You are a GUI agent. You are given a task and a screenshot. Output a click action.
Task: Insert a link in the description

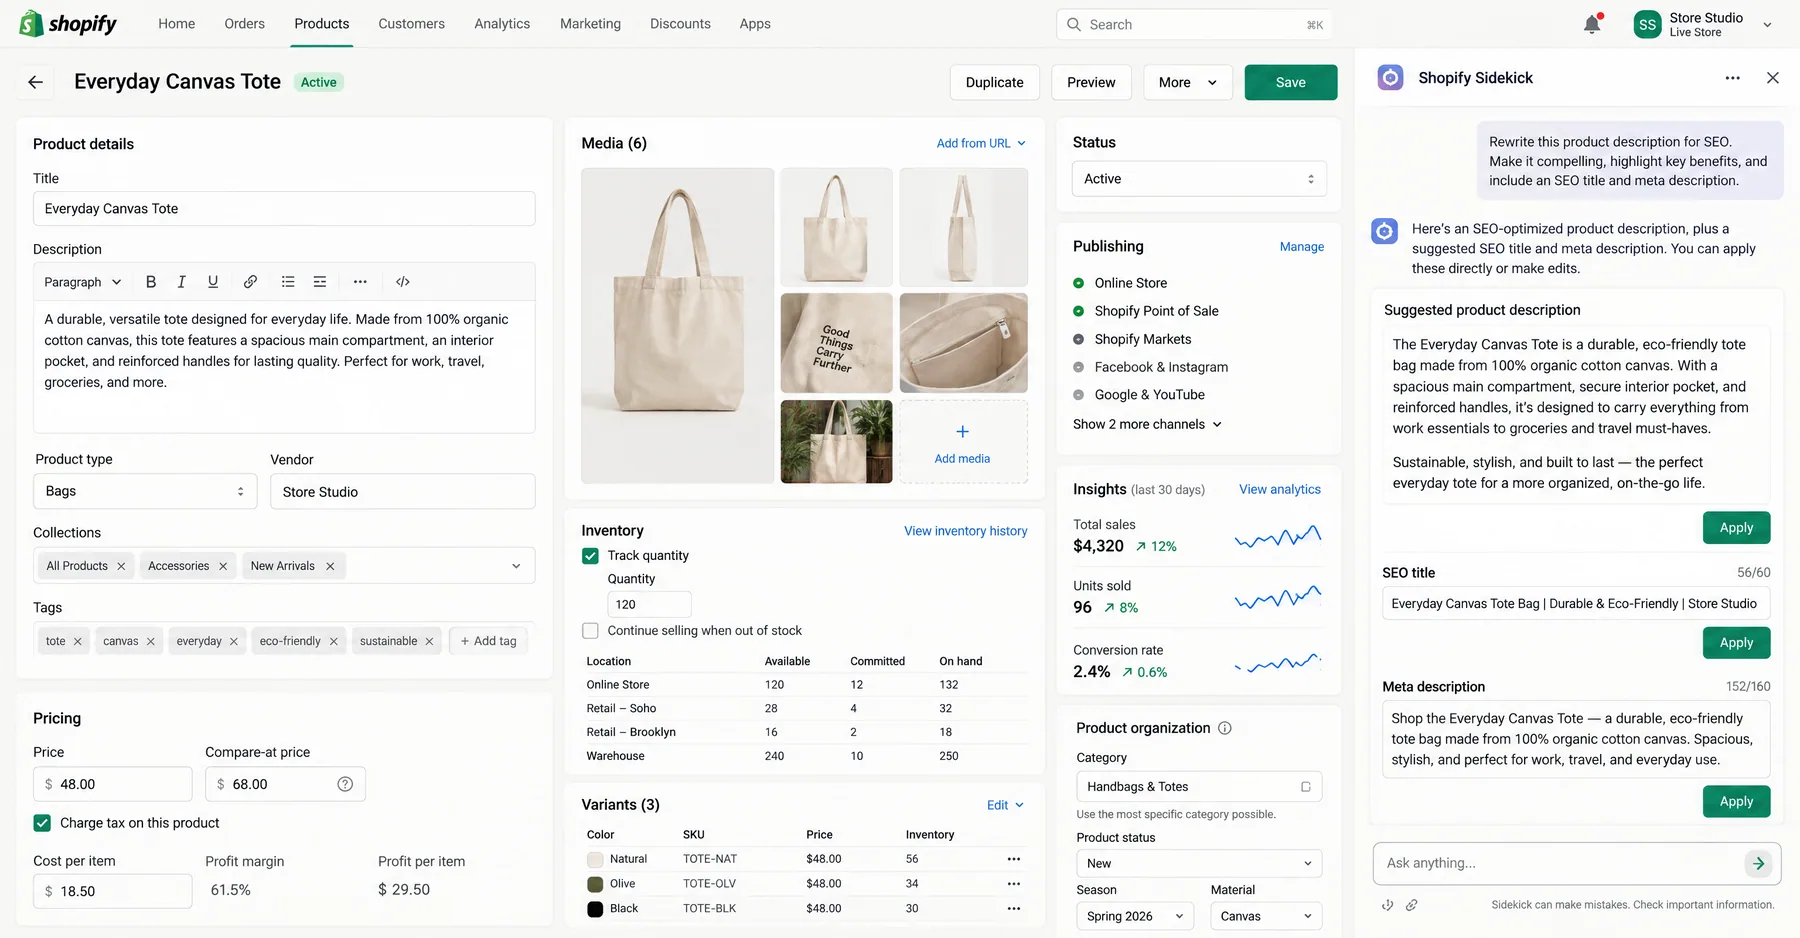point(250,282)
